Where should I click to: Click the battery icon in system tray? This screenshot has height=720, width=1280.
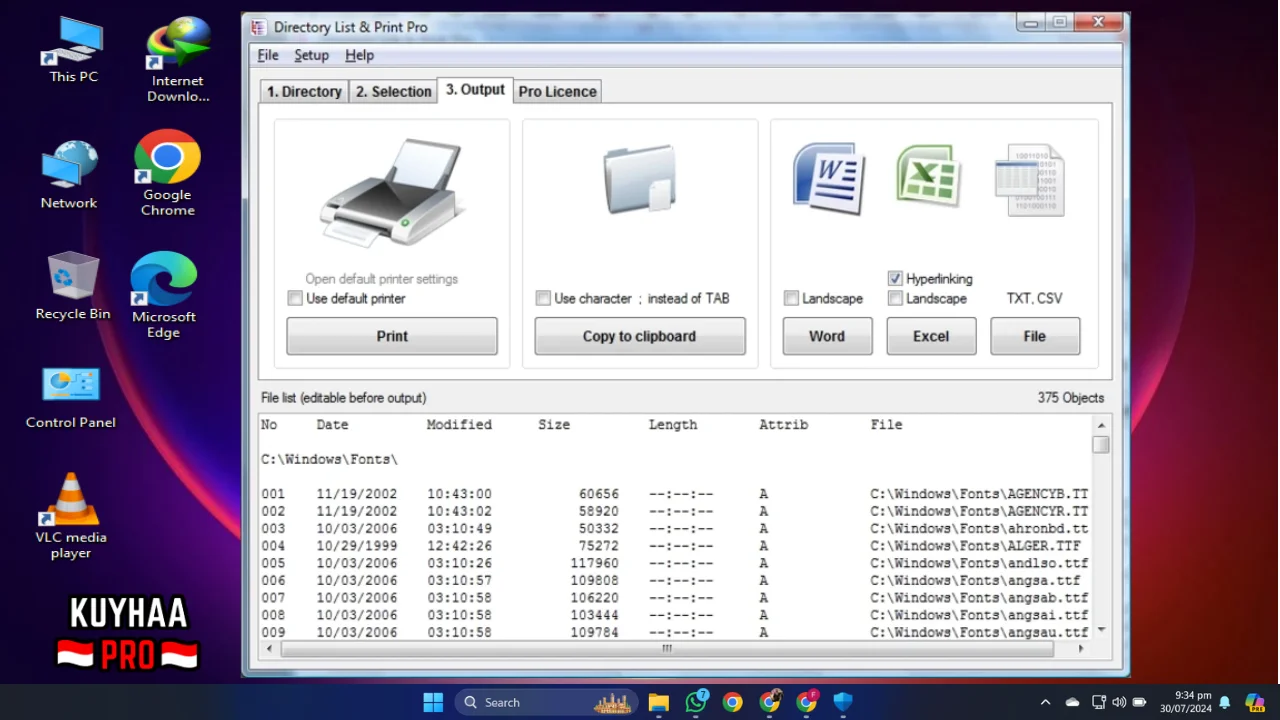pyautogui.click(x=1139, y=702)
